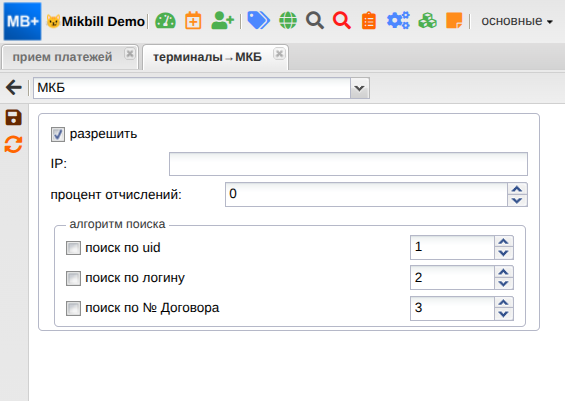Decrease поиск по uid priority

pyautogui.click(x=504, y=253)
